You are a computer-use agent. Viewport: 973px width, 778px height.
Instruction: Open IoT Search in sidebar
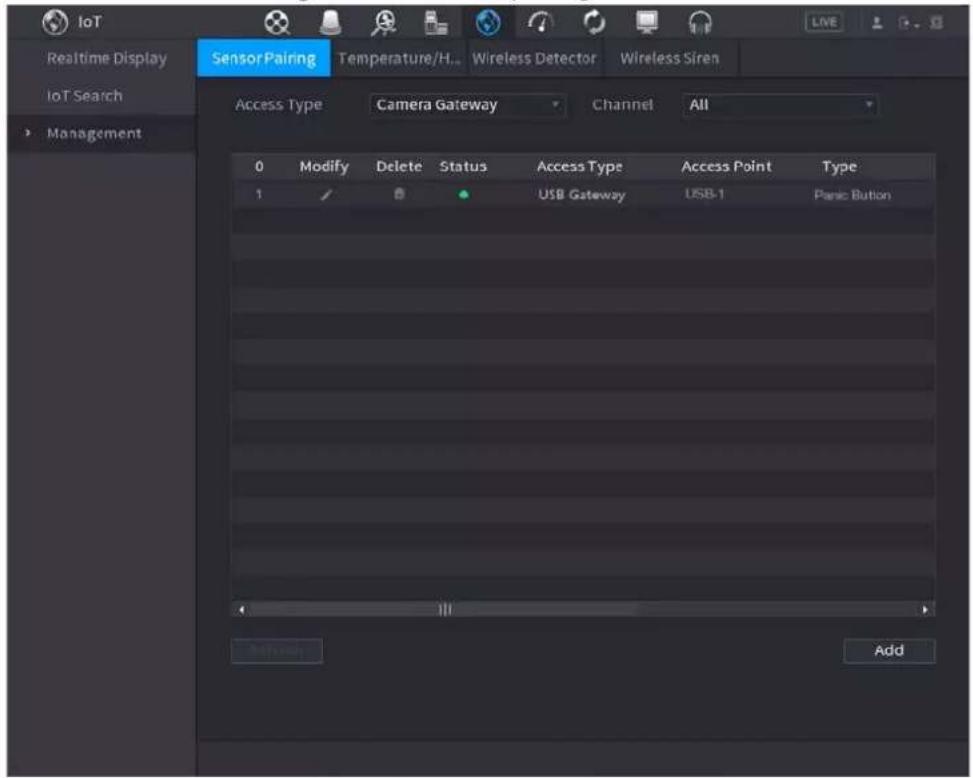pos(85,96)
